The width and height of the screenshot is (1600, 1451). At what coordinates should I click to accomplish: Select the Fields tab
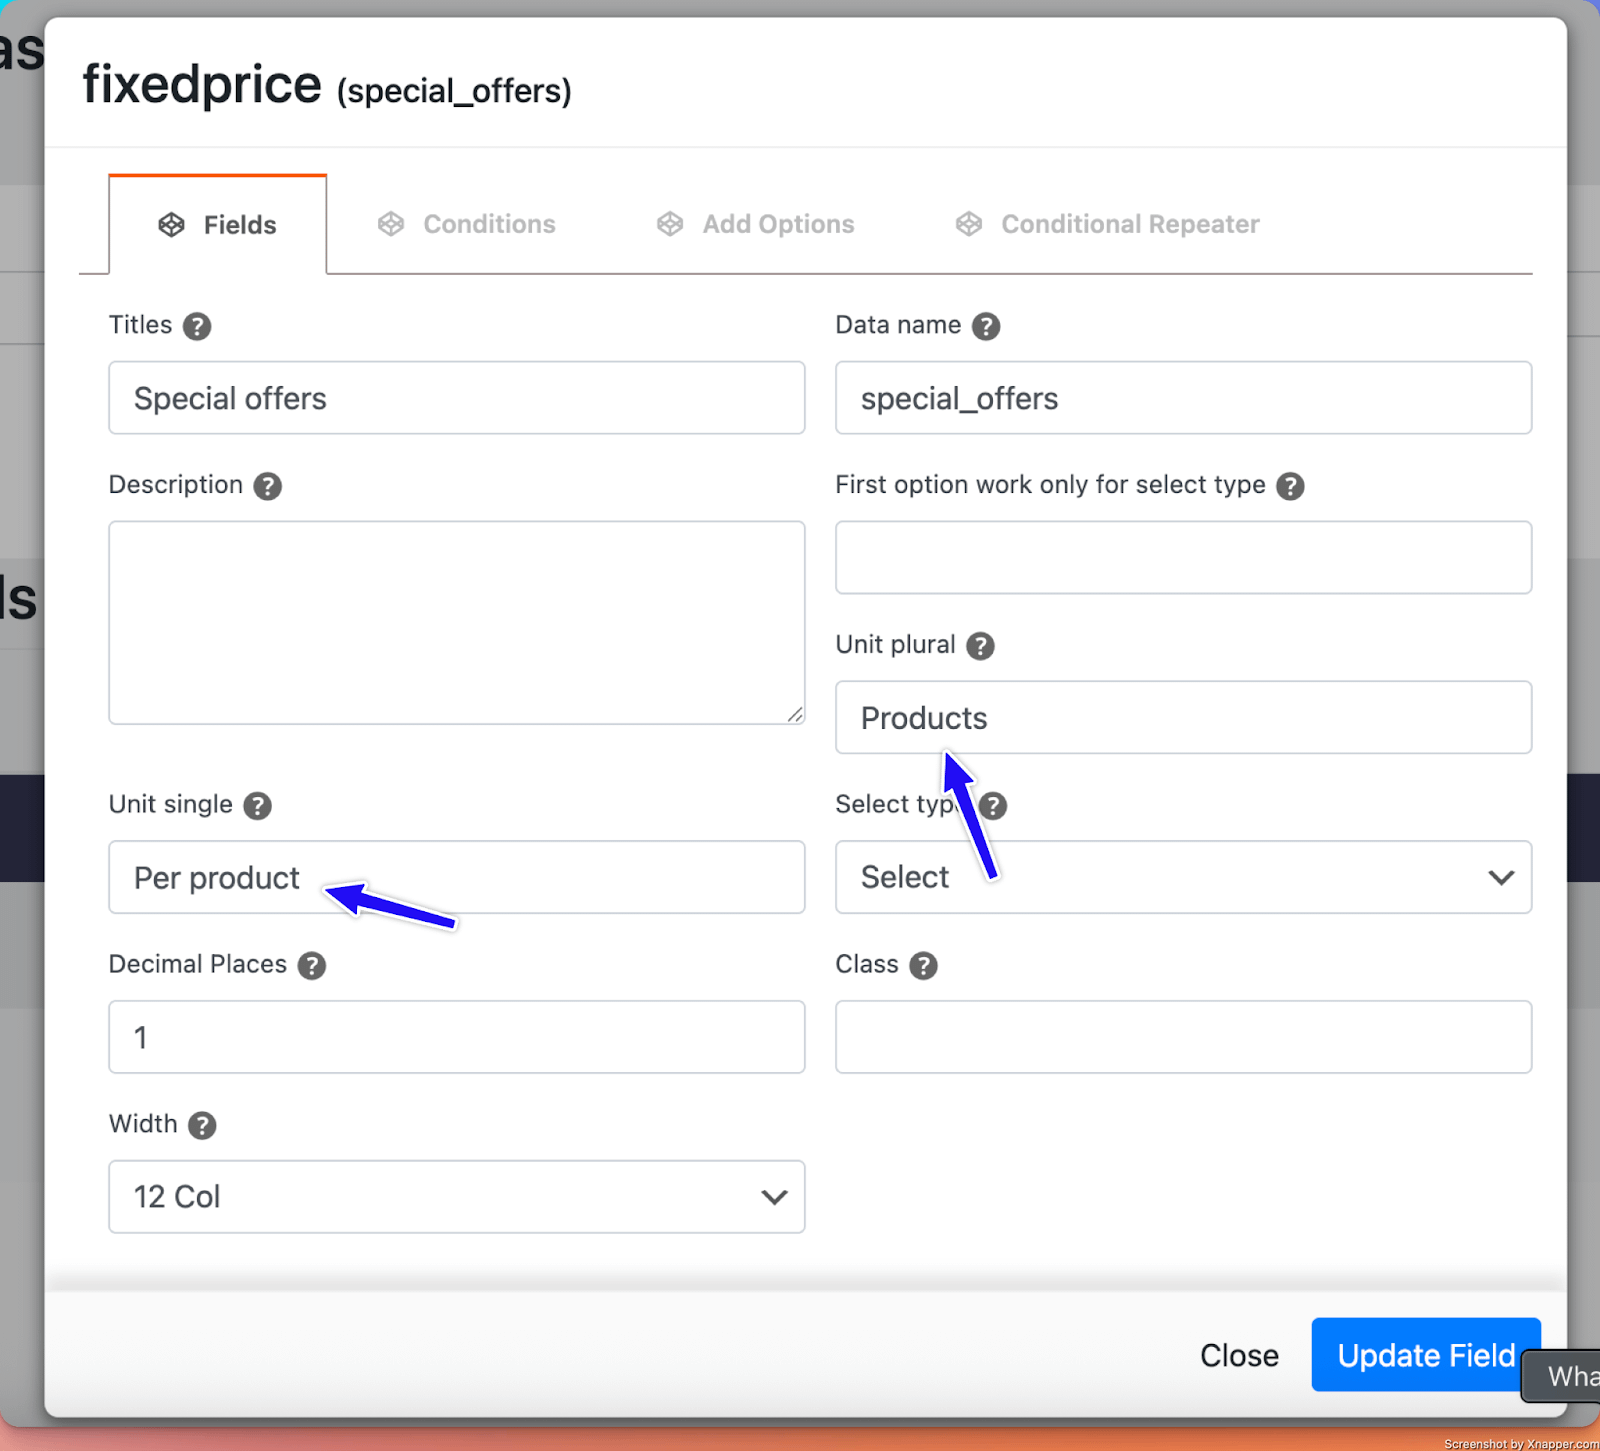218,225
